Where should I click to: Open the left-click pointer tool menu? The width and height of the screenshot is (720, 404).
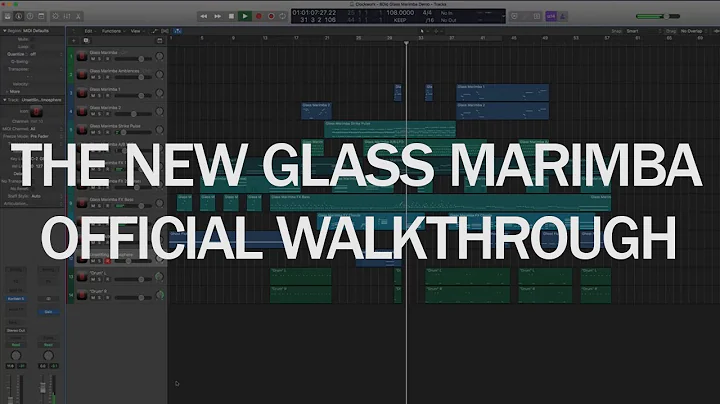point(424,31)
